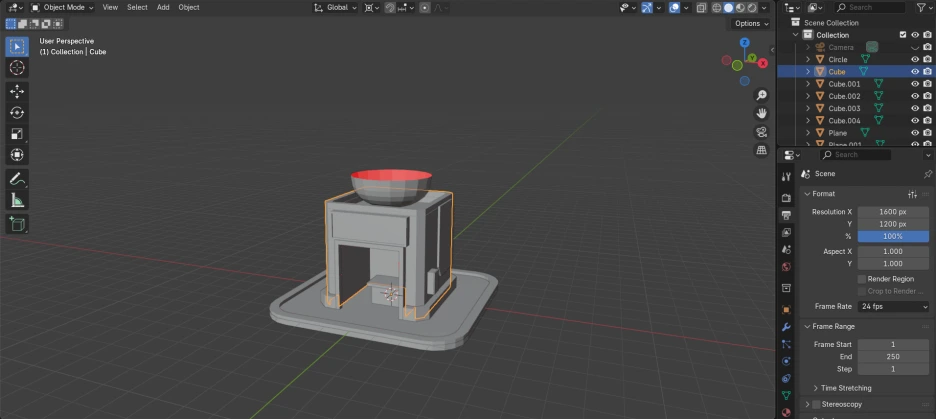
Task: Open Object Mode dropdown
Action: [63, 8]
